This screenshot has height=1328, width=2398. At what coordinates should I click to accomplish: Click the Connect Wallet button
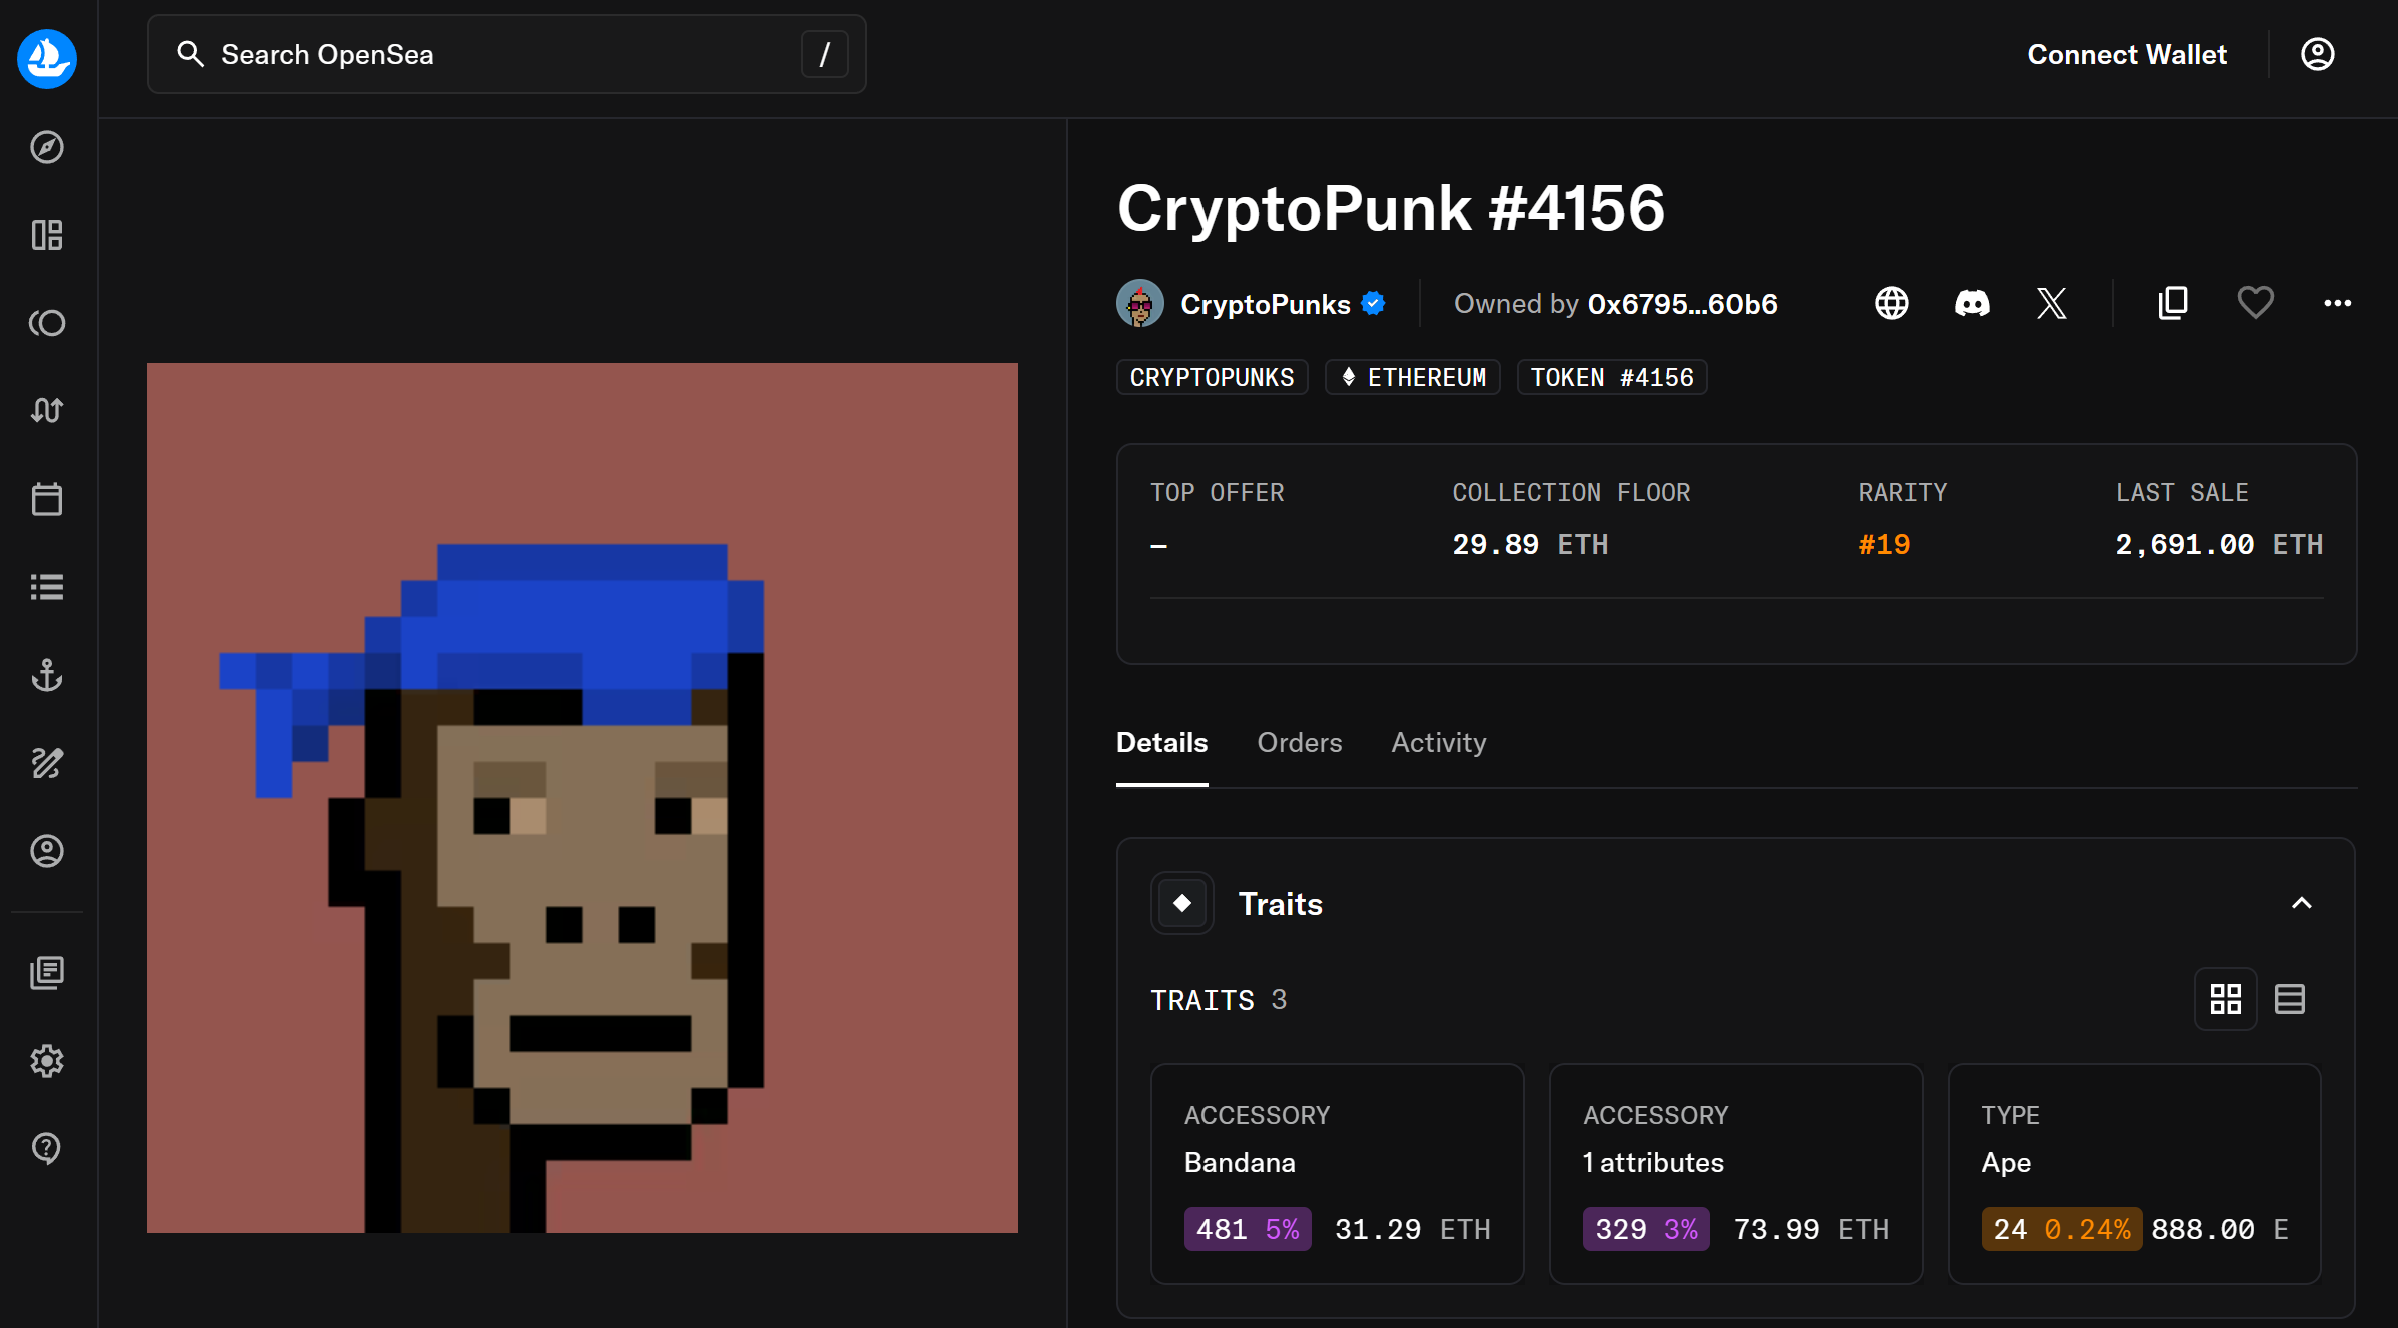coord(2126,54)
